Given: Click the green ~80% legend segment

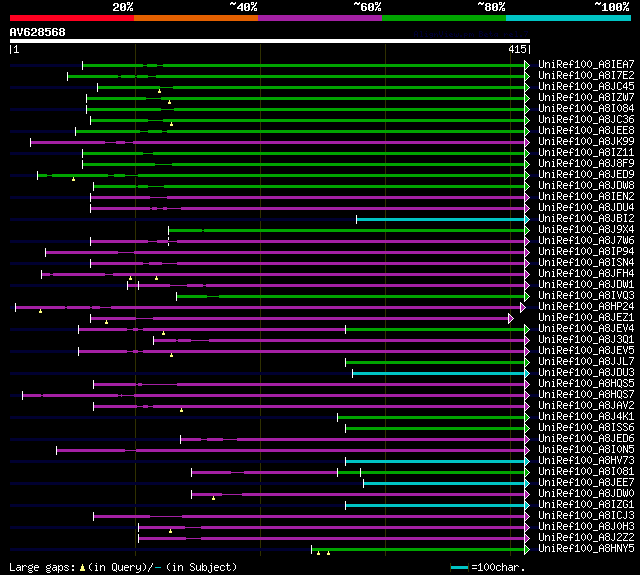Looking at the screenshot, I should coord(444,18).
